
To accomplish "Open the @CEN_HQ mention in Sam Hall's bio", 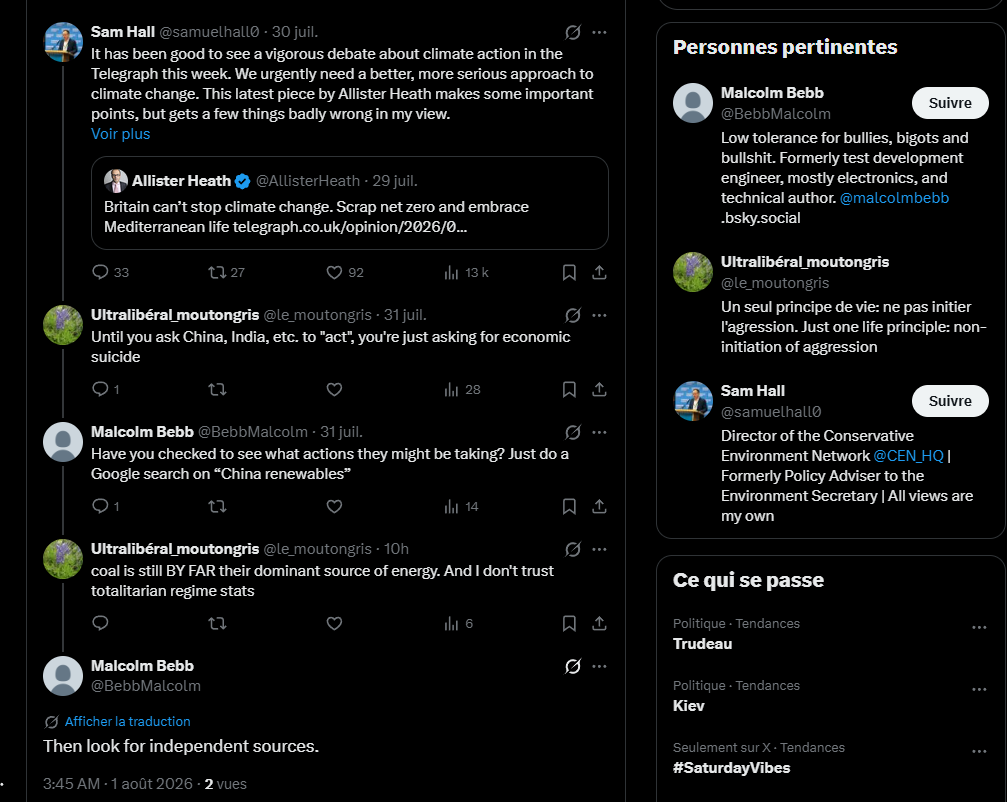I will (x=908, y=456).
